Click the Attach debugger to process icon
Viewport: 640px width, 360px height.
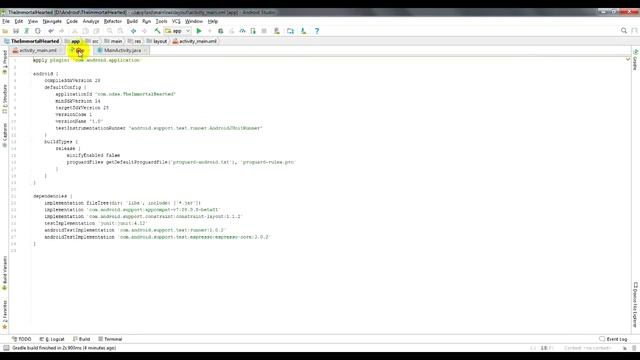click(253, 31)
